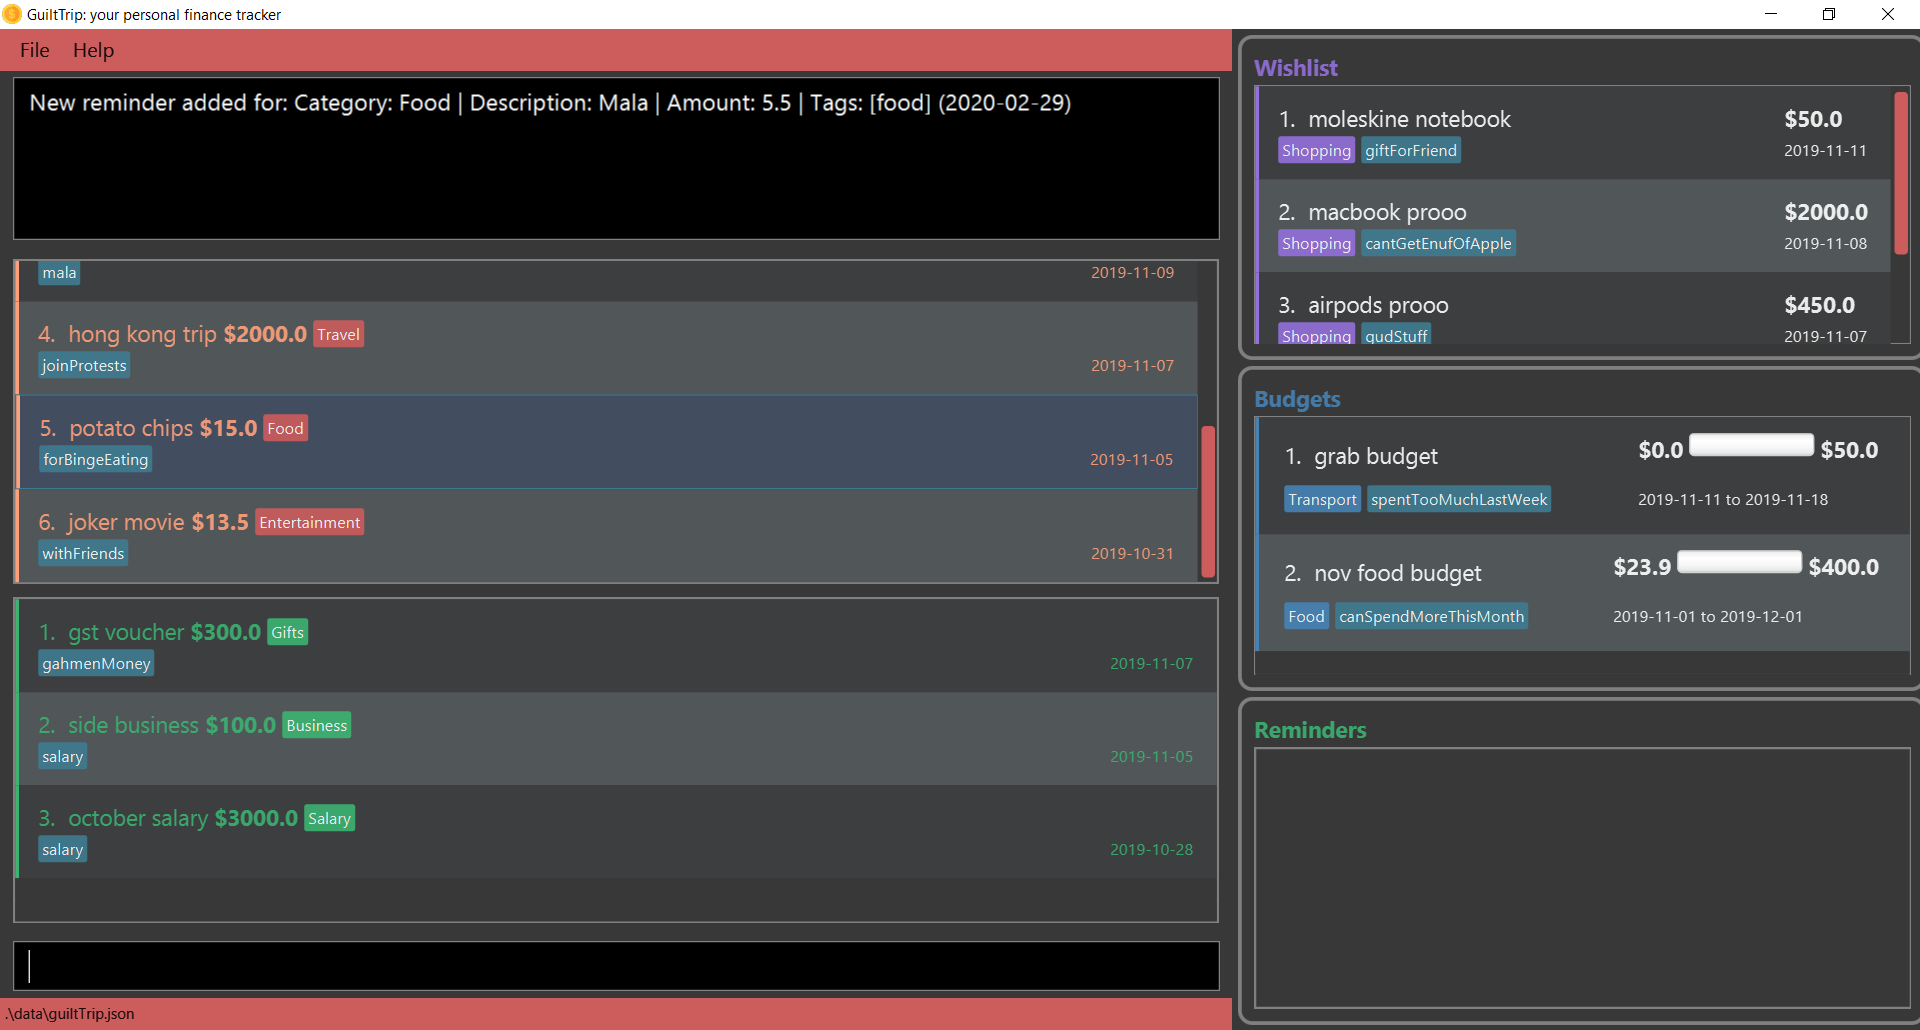Click the "Transport" budget tag
Screen dimensions: 1920x1030
(x=1322, y=499)
